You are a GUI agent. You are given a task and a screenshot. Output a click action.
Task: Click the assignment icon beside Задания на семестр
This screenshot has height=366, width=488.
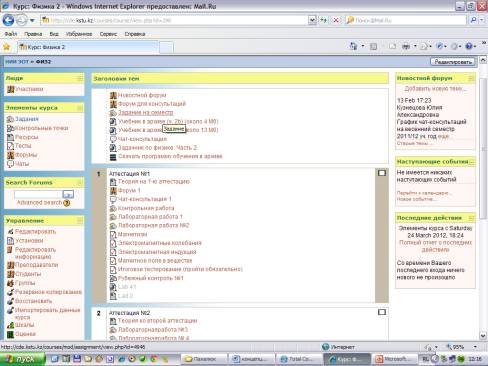tap(113, 113)
